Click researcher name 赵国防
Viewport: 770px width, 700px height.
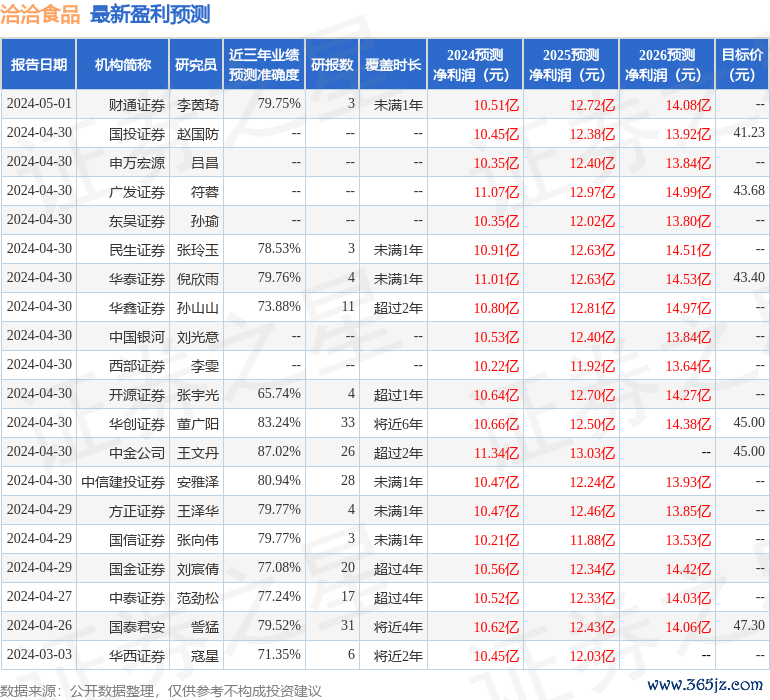tap(197, 134)
